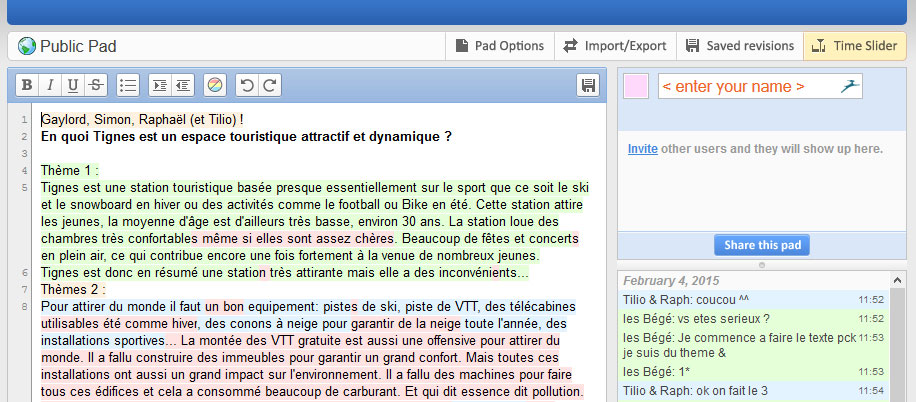Undo the last edit
This screenshot has height=402, width=916.
(247, 86)
